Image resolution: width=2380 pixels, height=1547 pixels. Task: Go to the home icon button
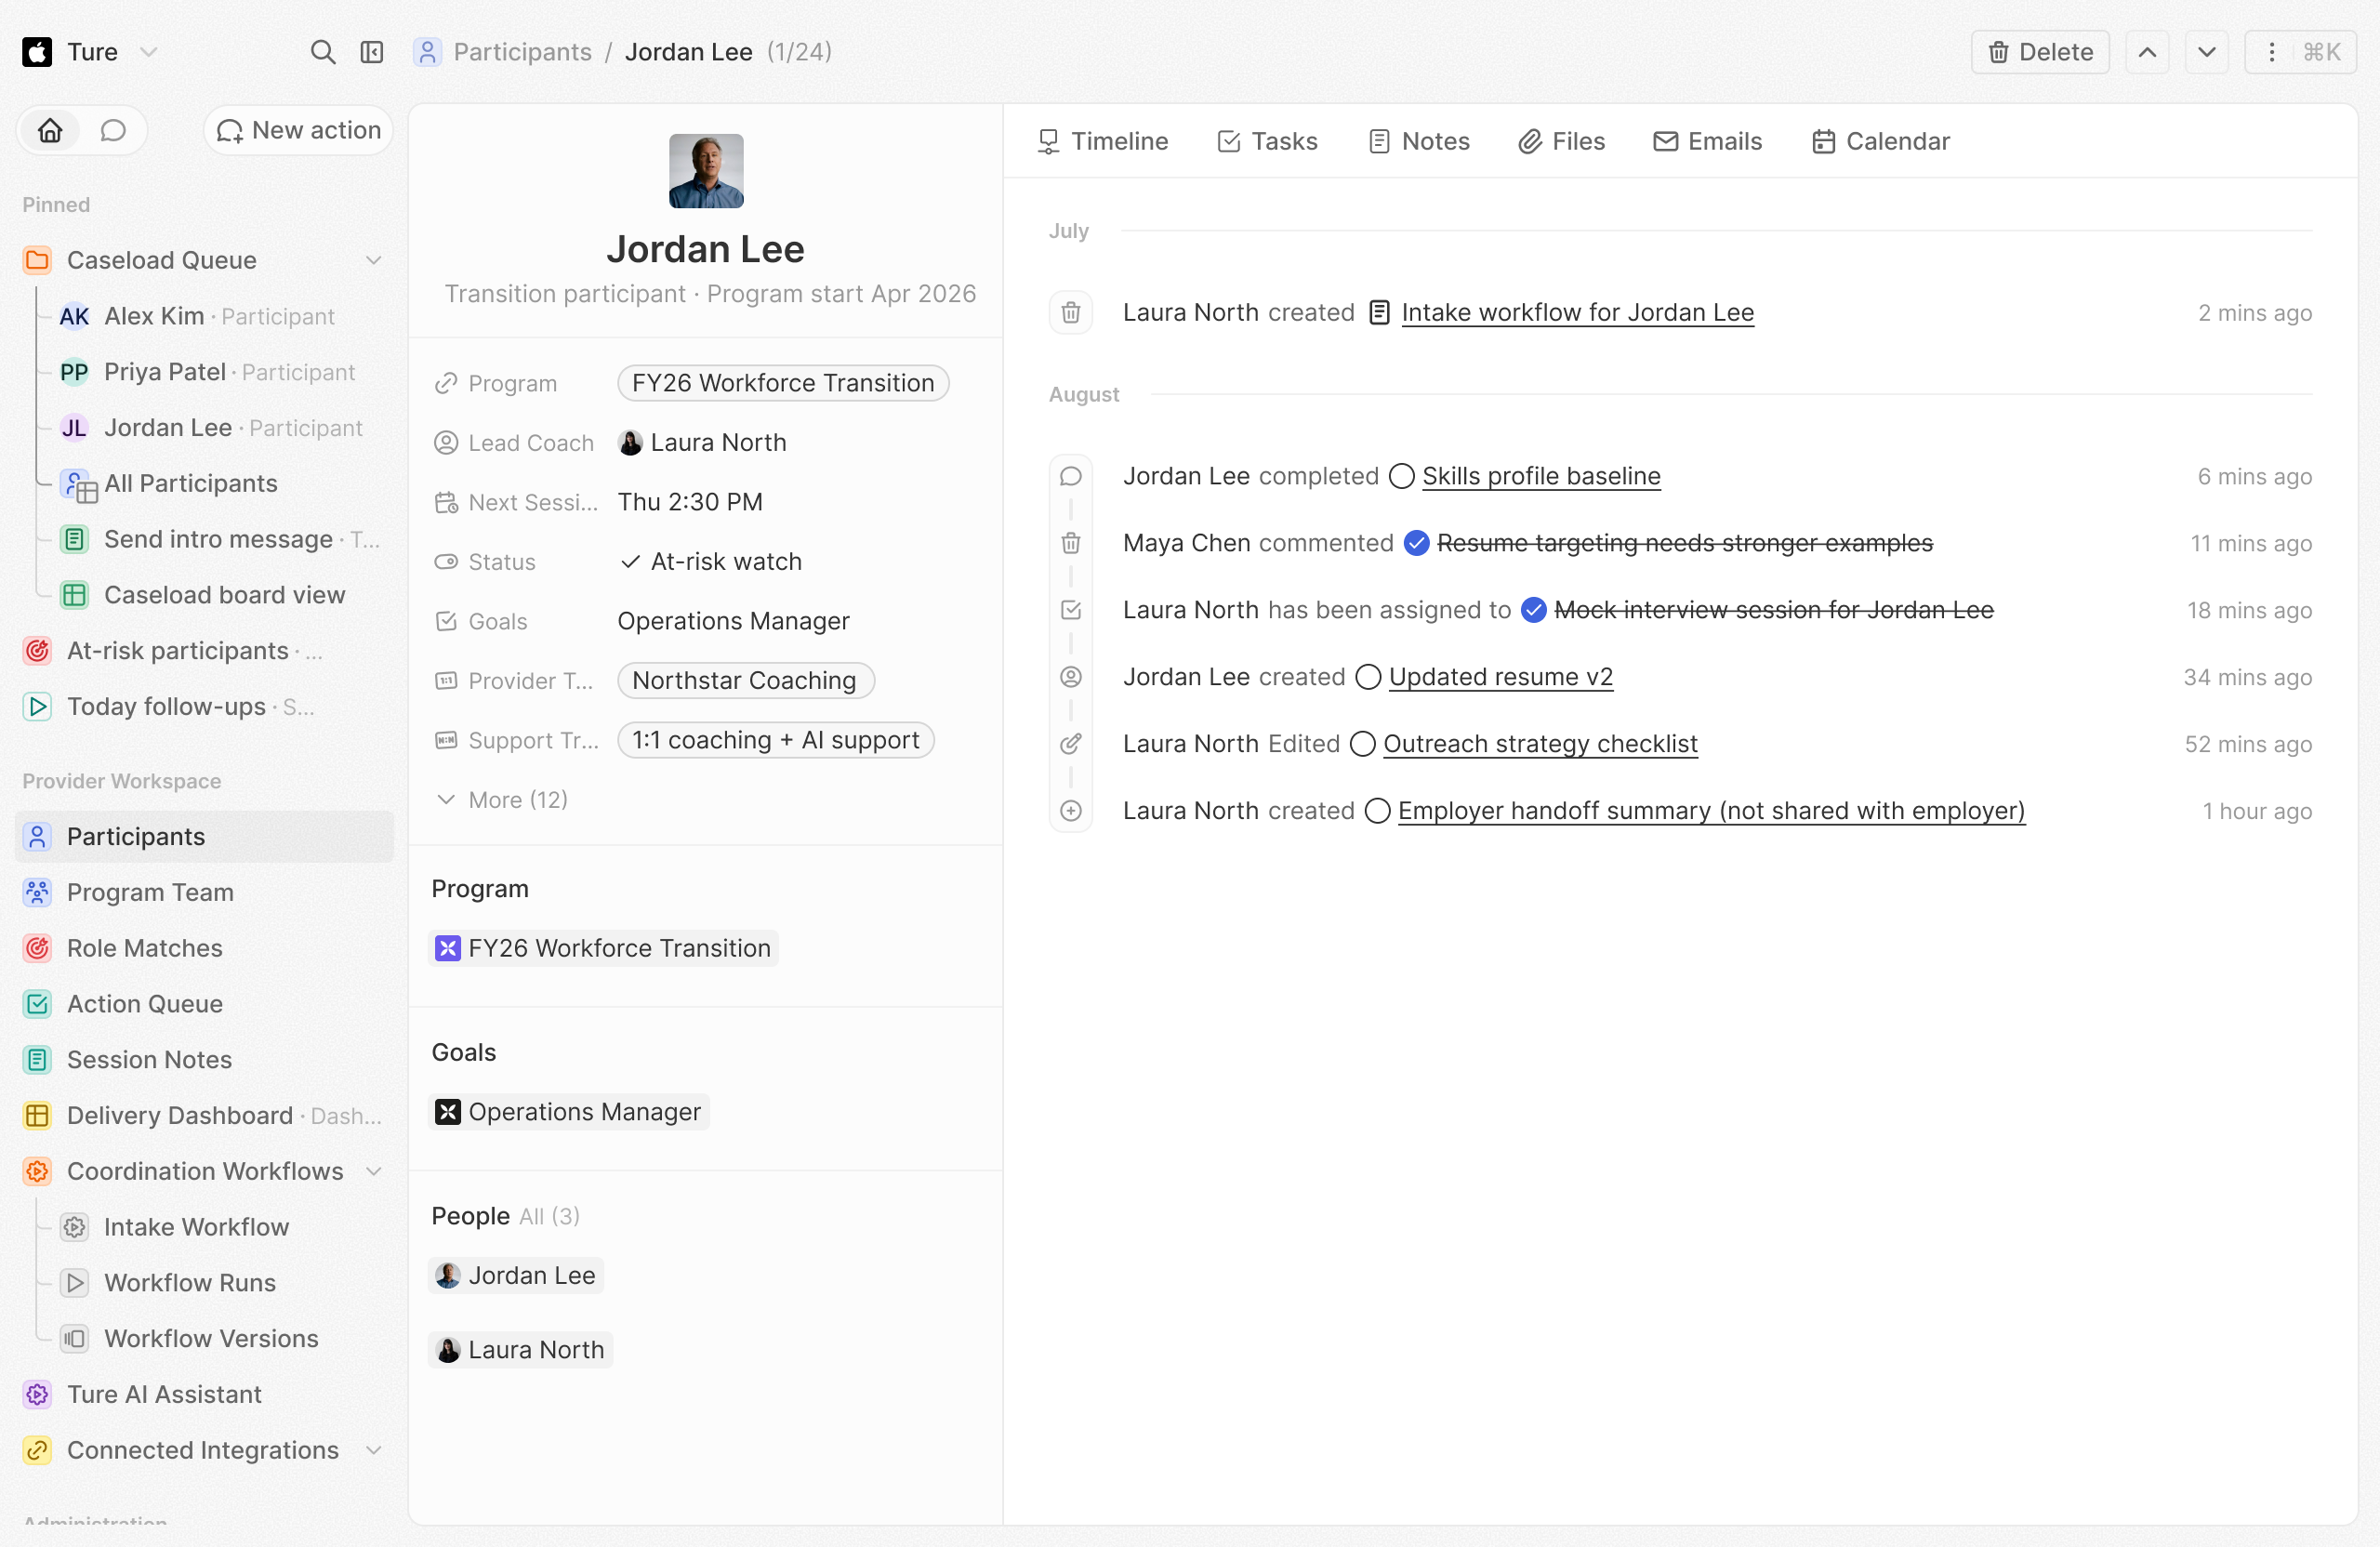point(51,130)
